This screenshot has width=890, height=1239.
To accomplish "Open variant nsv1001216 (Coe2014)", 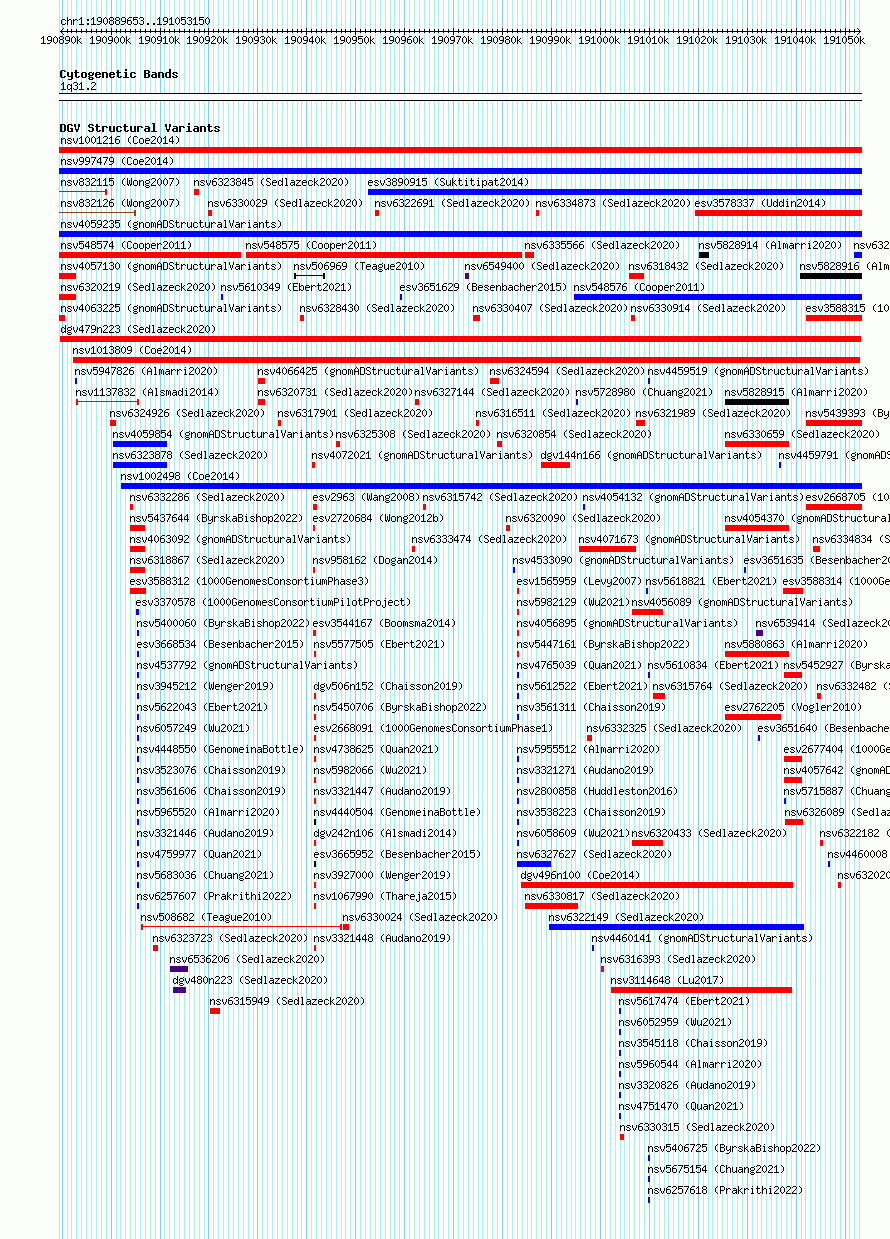I will 119,141.
